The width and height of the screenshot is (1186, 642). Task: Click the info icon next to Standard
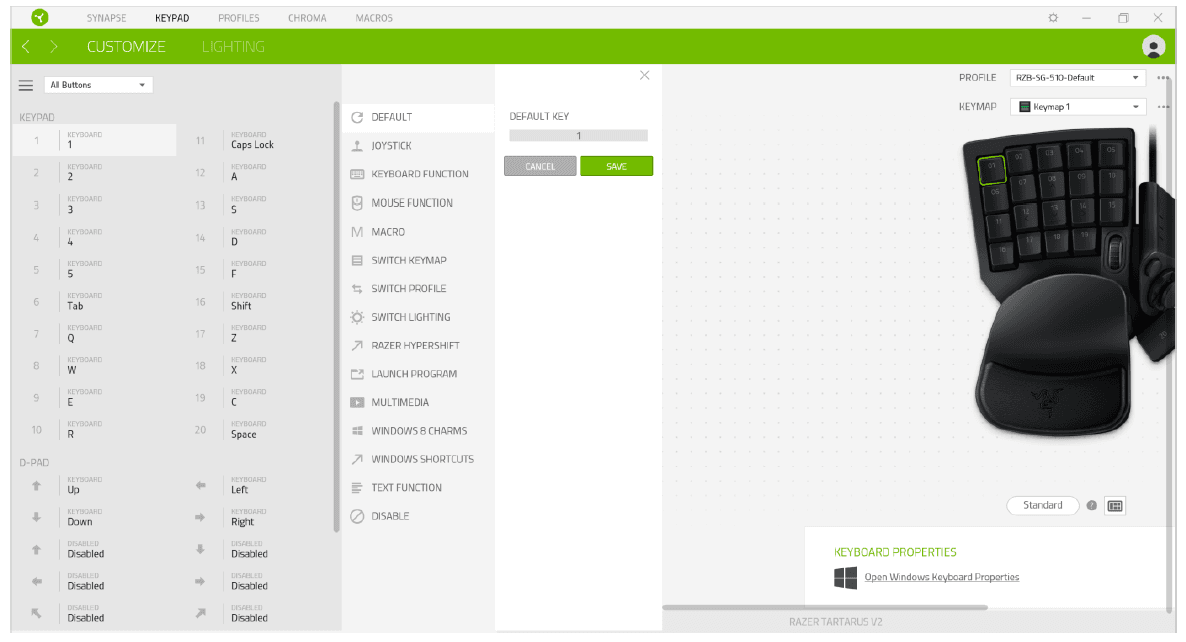[1092, 506]
